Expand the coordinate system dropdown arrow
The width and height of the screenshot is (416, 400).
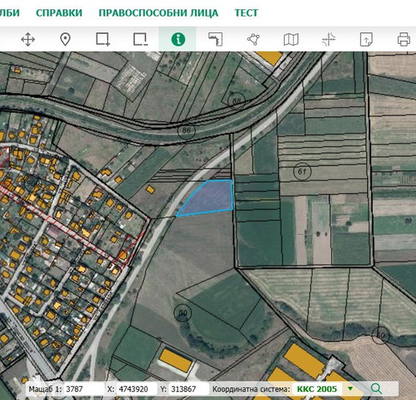tap(350, 388)
